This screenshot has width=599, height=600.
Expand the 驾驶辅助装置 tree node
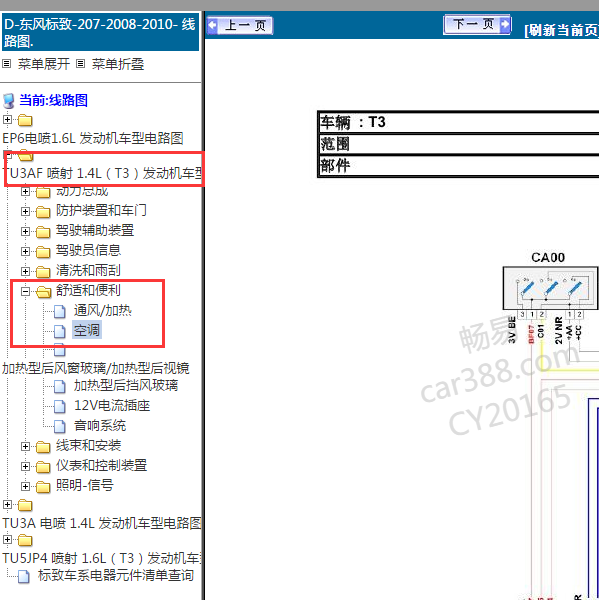(x=25, y=231)
